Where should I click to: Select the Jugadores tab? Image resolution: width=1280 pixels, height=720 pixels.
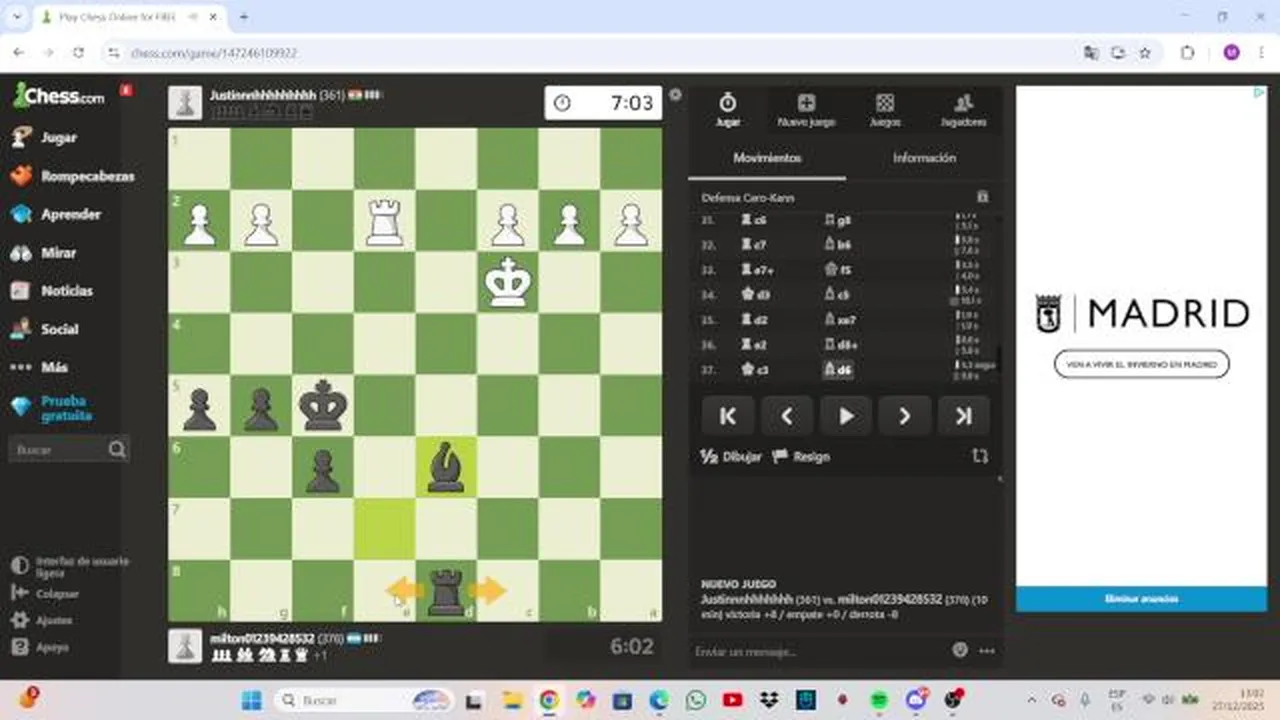(x=963, y=110)
